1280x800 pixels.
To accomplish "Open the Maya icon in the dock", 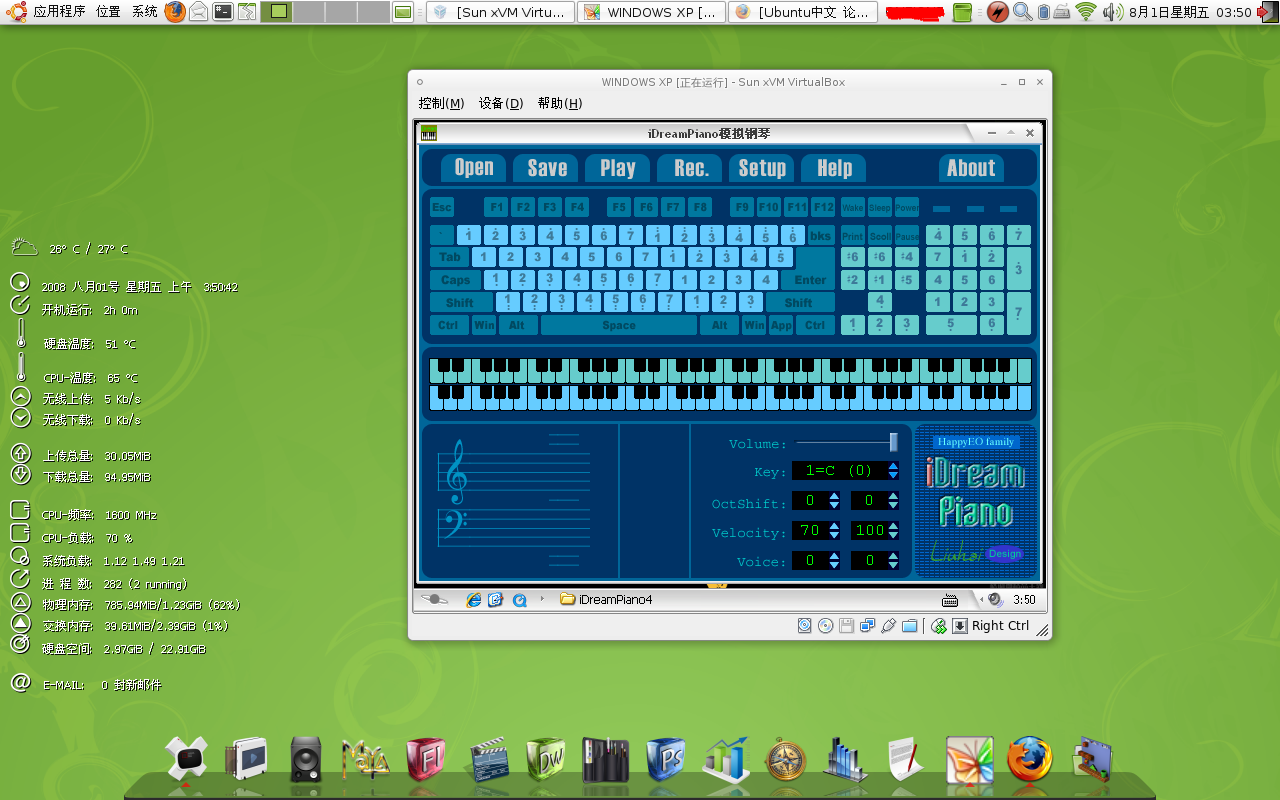I will coord(366,760).
